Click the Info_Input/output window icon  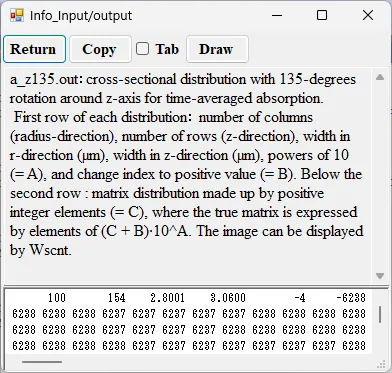click(17, 15)
